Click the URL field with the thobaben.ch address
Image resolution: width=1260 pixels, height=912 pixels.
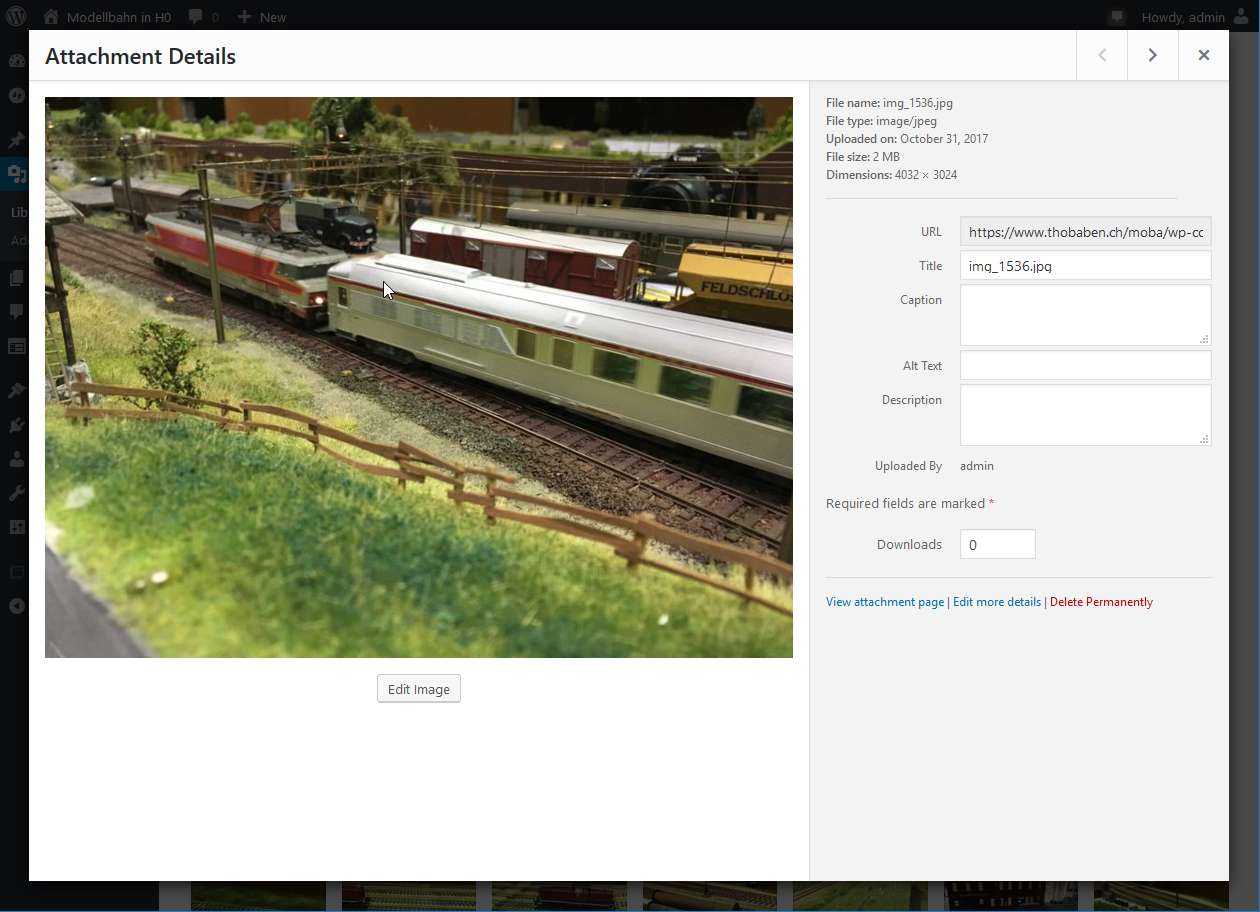[1086, 231]
